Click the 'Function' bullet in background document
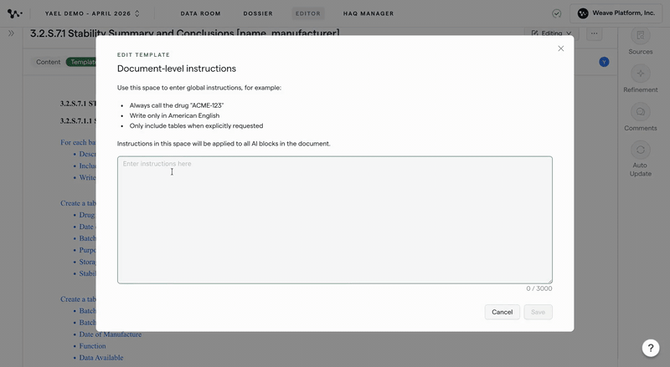Viewport: 670px width, 367px height. pyautogui.click(x=92, y=346)
